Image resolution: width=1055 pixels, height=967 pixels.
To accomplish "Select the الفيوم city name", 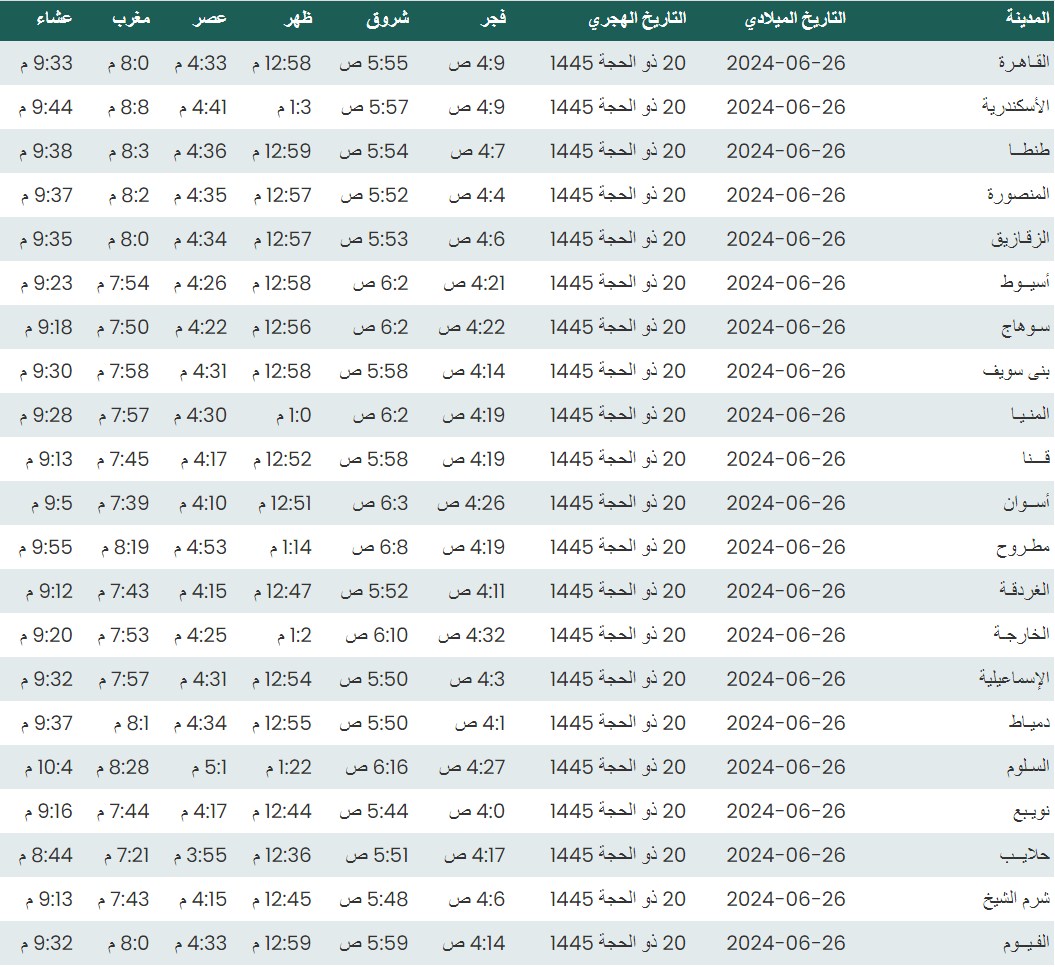I will click(1022, 943).
